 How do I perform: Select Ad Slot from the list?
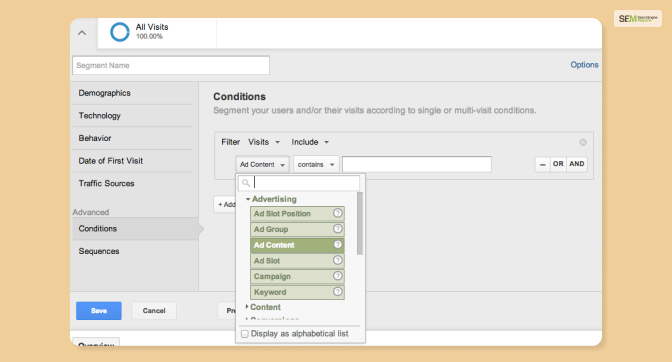click(x=297, y=260)
